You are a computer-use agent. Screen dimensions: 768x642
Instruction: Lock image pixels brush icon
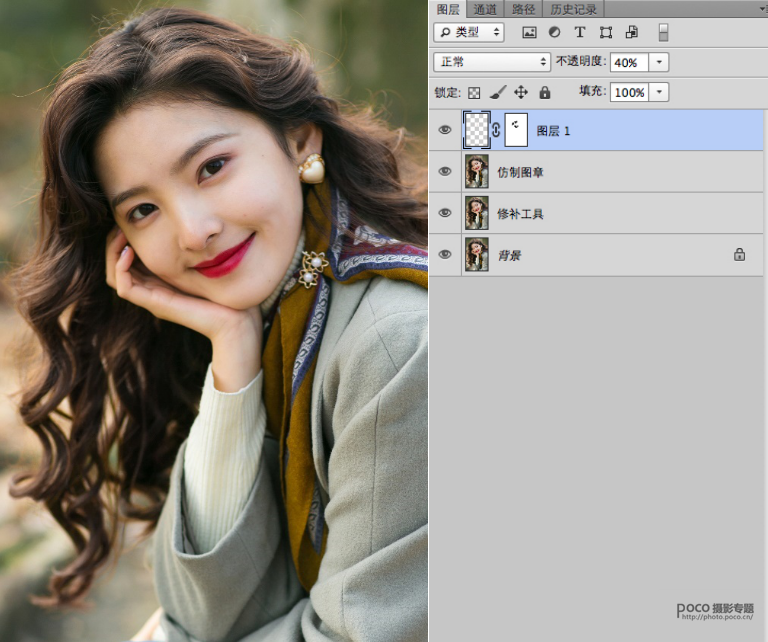pos(498,92)
